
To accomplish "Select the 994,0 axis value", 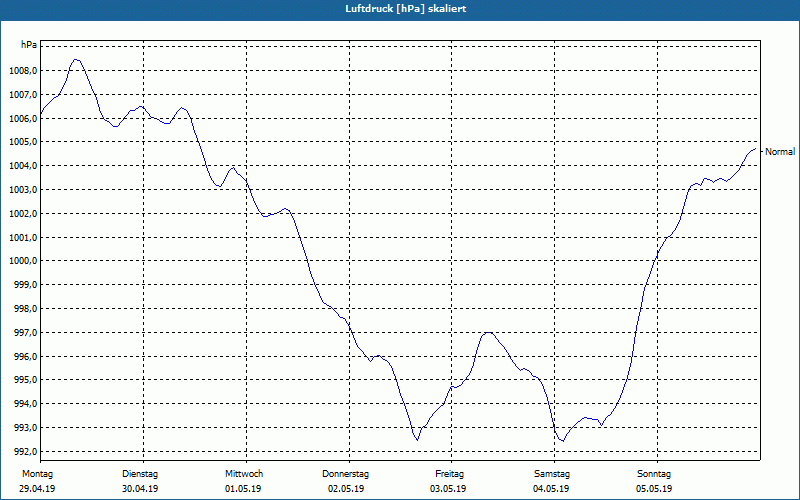I will click(26, 404).
